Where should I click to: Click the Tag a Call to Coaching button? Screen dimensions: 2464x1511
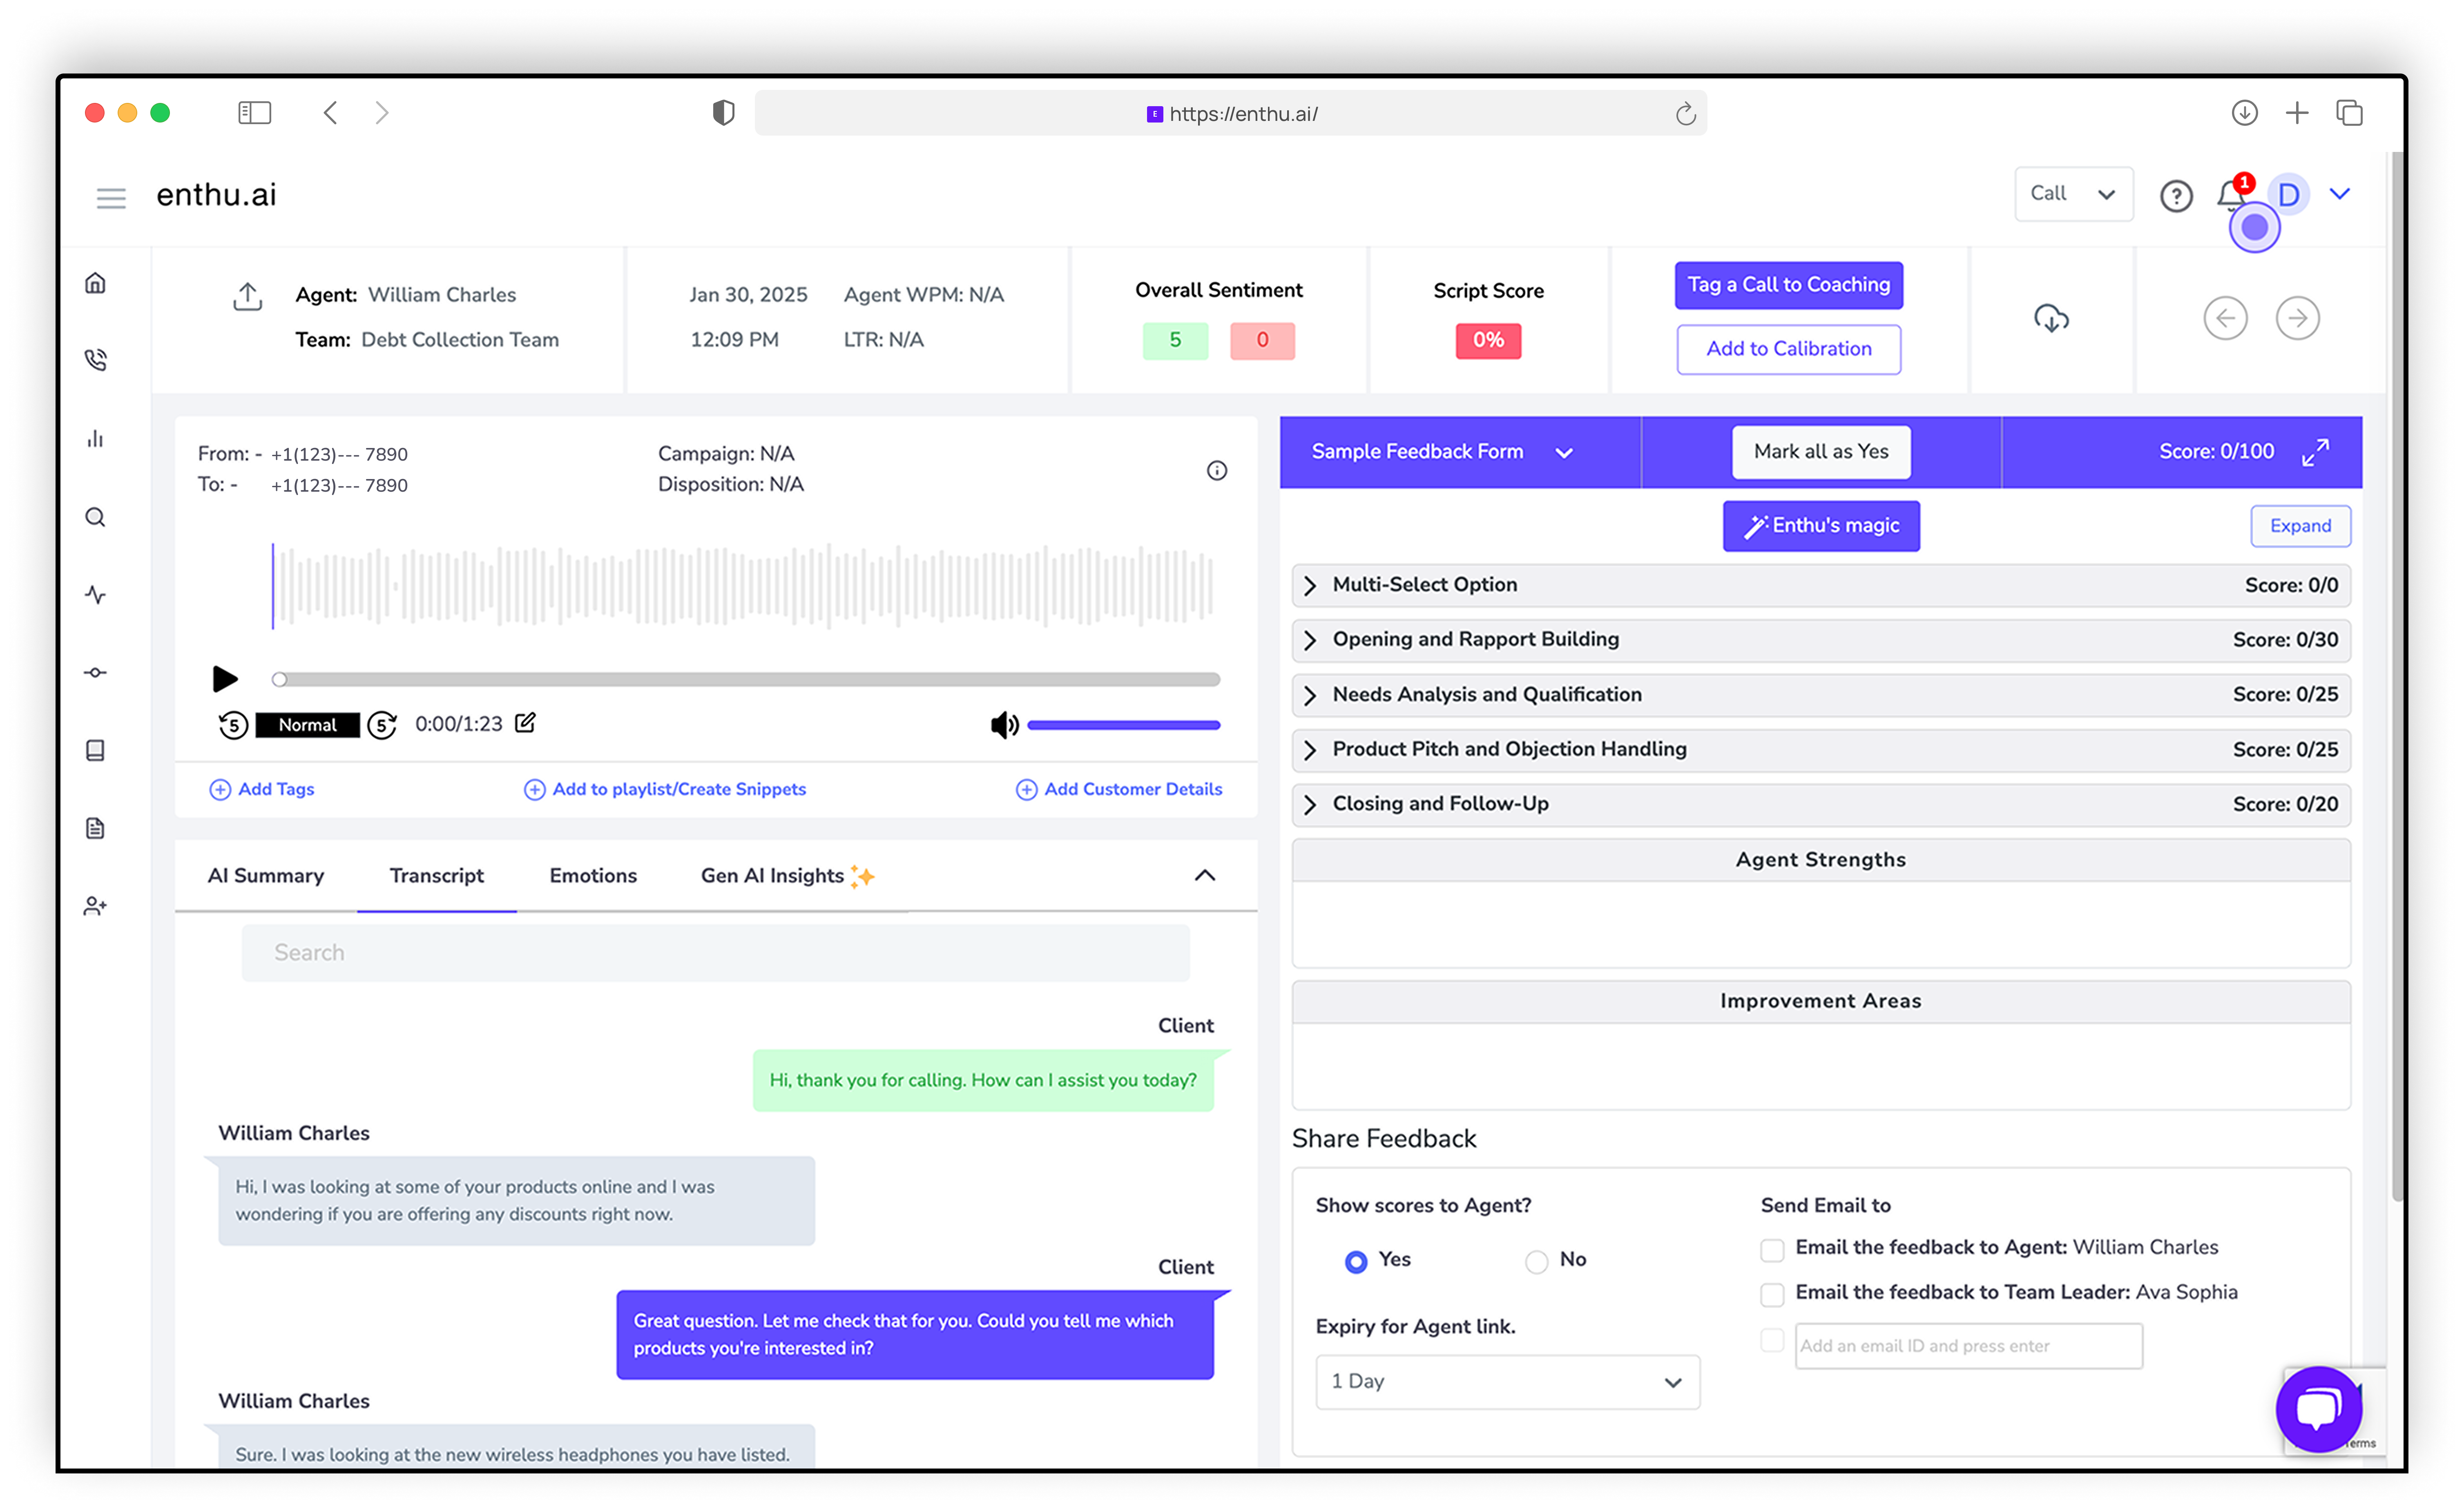[x=1788, y=283]
